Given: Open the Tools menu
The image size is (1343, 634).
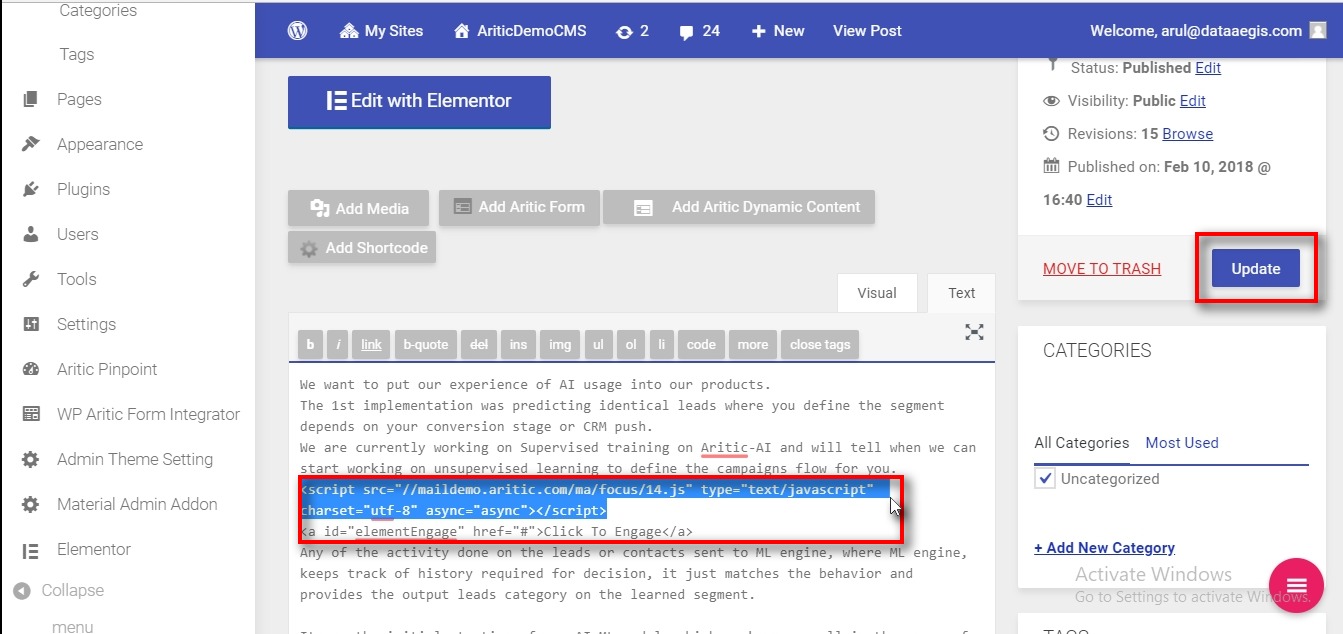Looking at the screenshot, I should [76, 279].
